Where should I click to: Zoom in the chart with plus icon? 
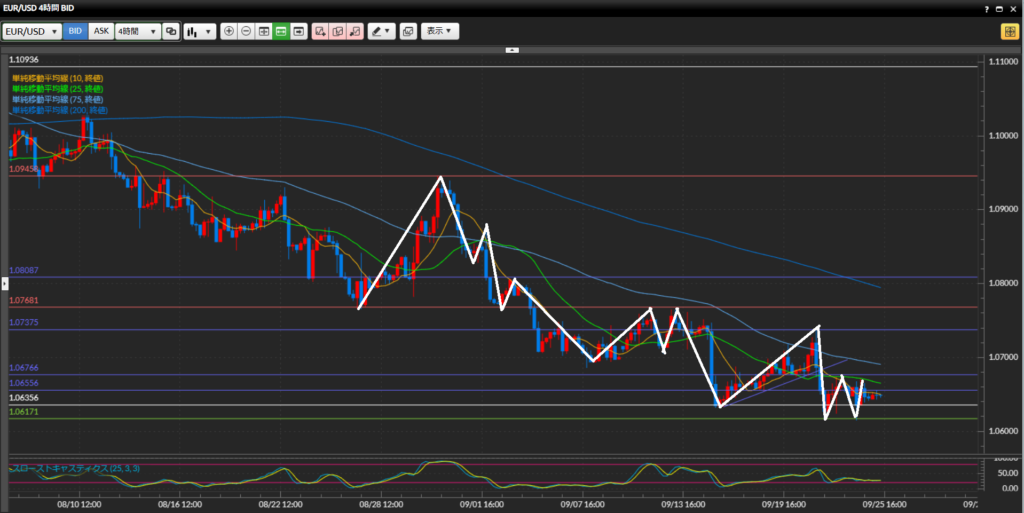pyautogui.click(x=230, y=31)
